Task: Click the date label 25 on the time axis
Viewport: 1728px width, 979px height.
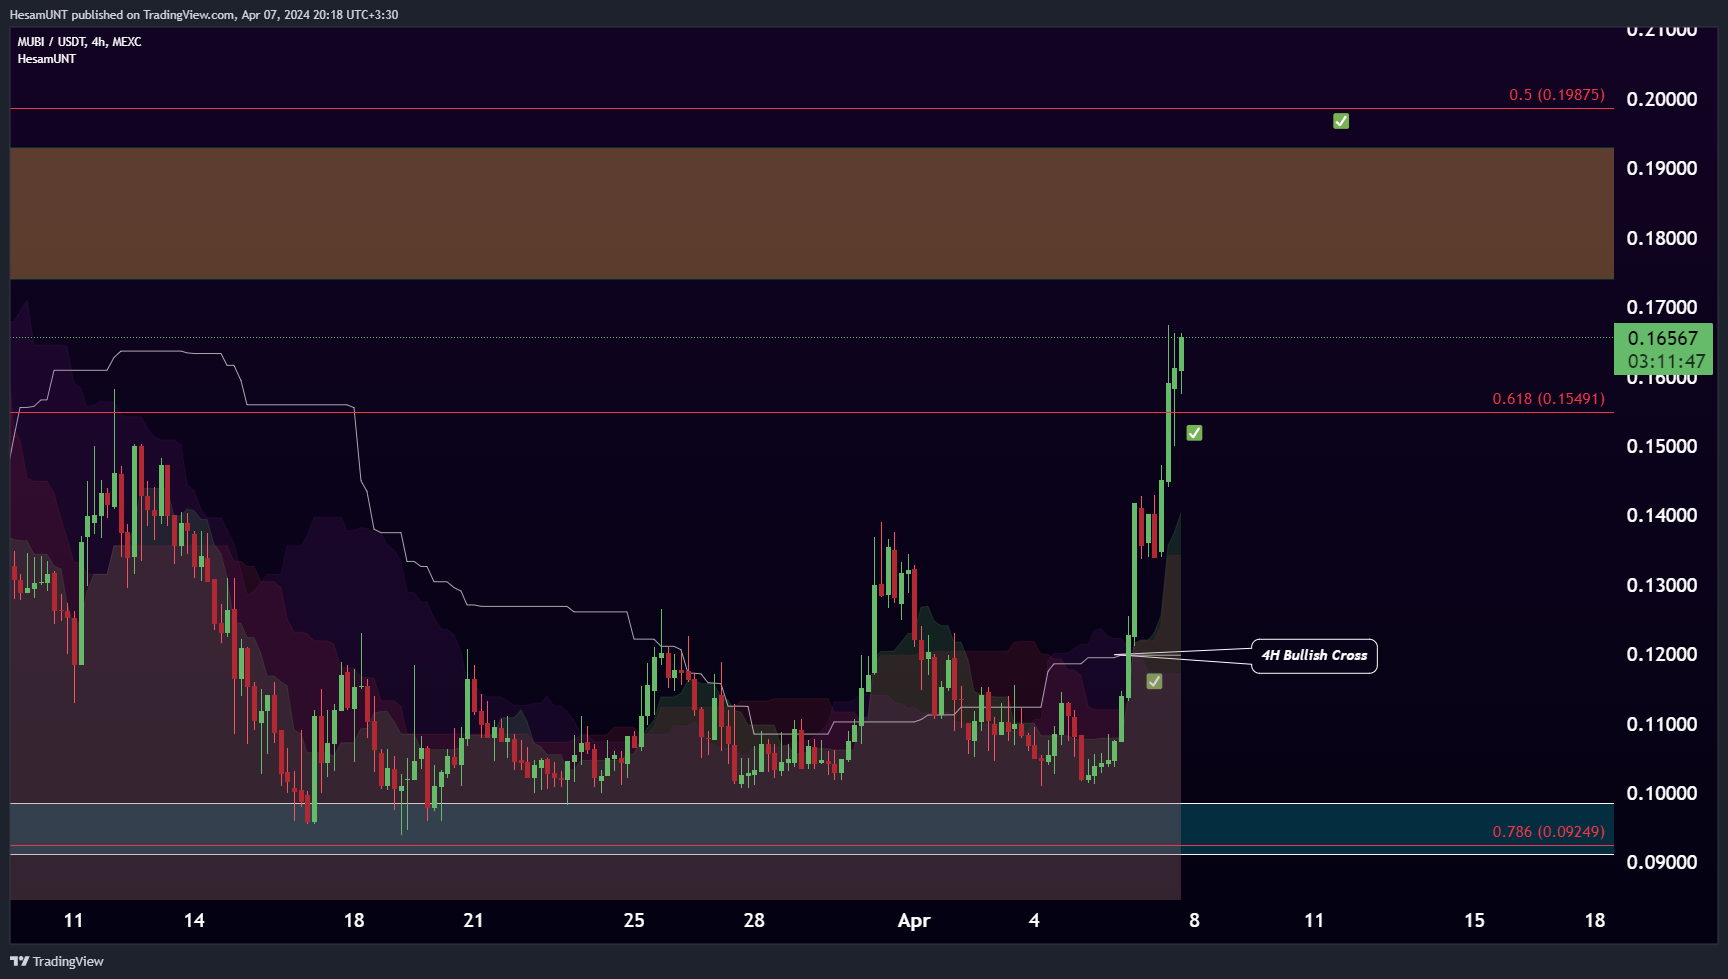Action: click(634, 920)
